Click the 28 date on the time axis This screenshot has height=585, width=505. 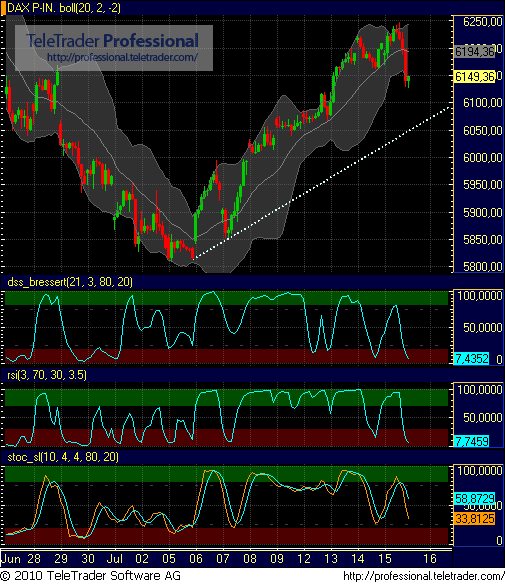(x=34, y=559)
